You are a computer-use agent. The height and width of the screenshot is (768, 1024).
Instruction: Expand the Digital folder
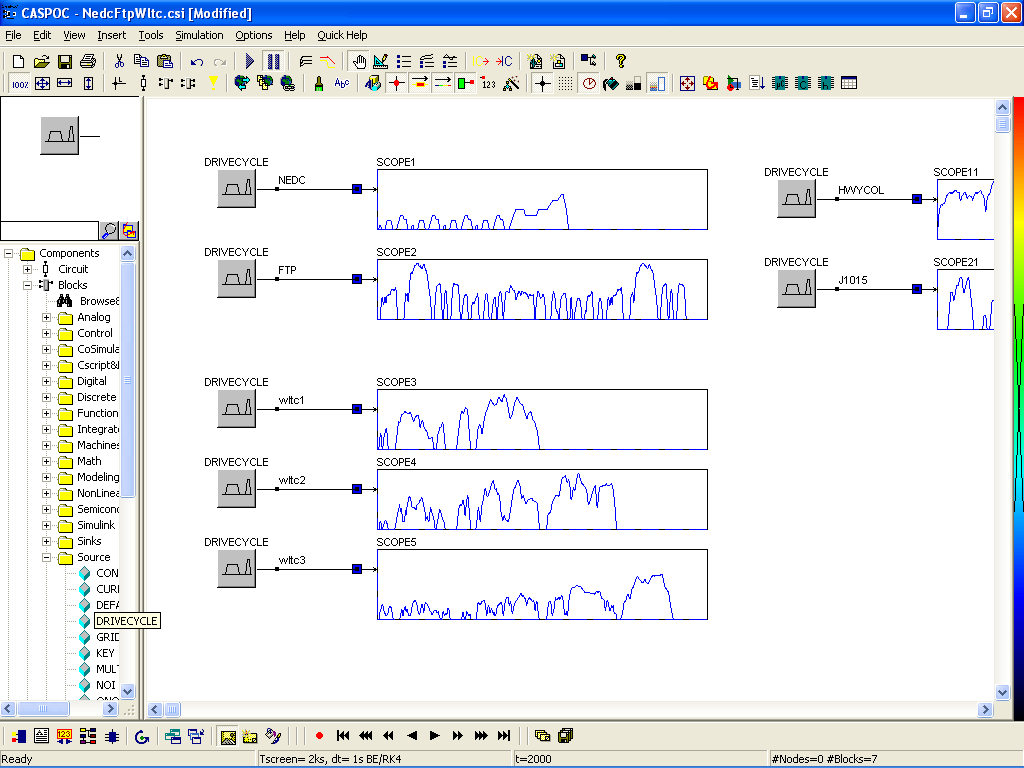[46, 381]
